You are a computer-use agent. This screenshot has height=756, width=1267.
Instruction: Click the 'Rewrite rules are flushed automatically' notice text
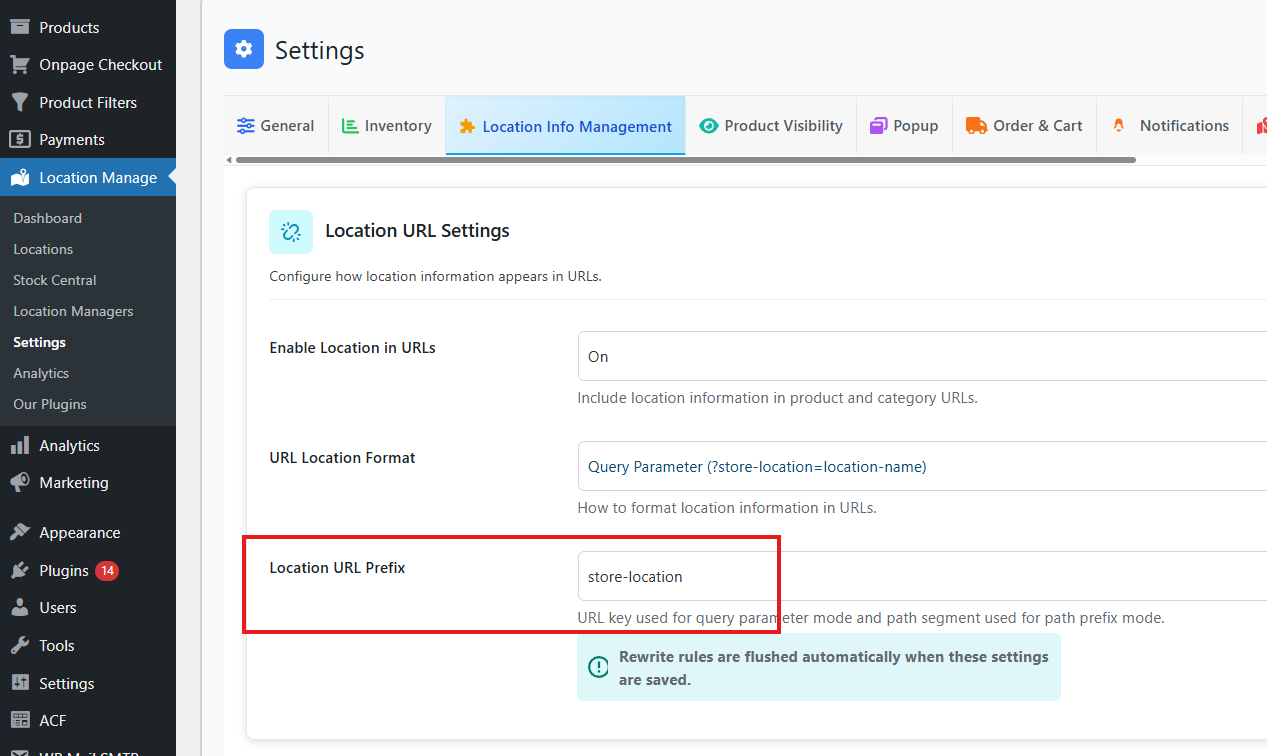[x=834, y=668]
